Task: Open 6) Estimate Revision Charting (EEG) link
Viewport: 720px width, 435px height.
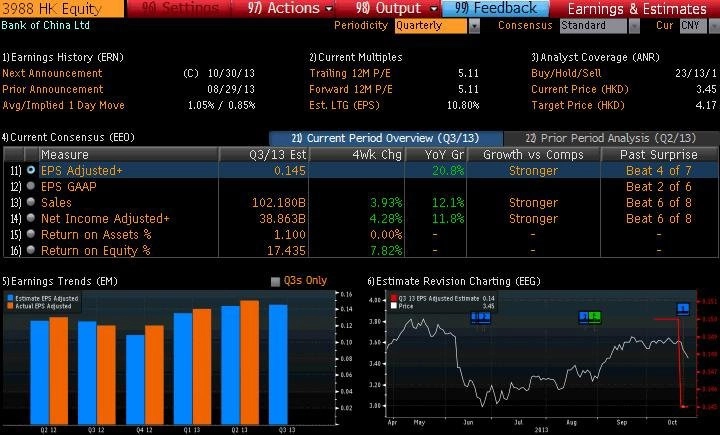Action: point(454,281)
